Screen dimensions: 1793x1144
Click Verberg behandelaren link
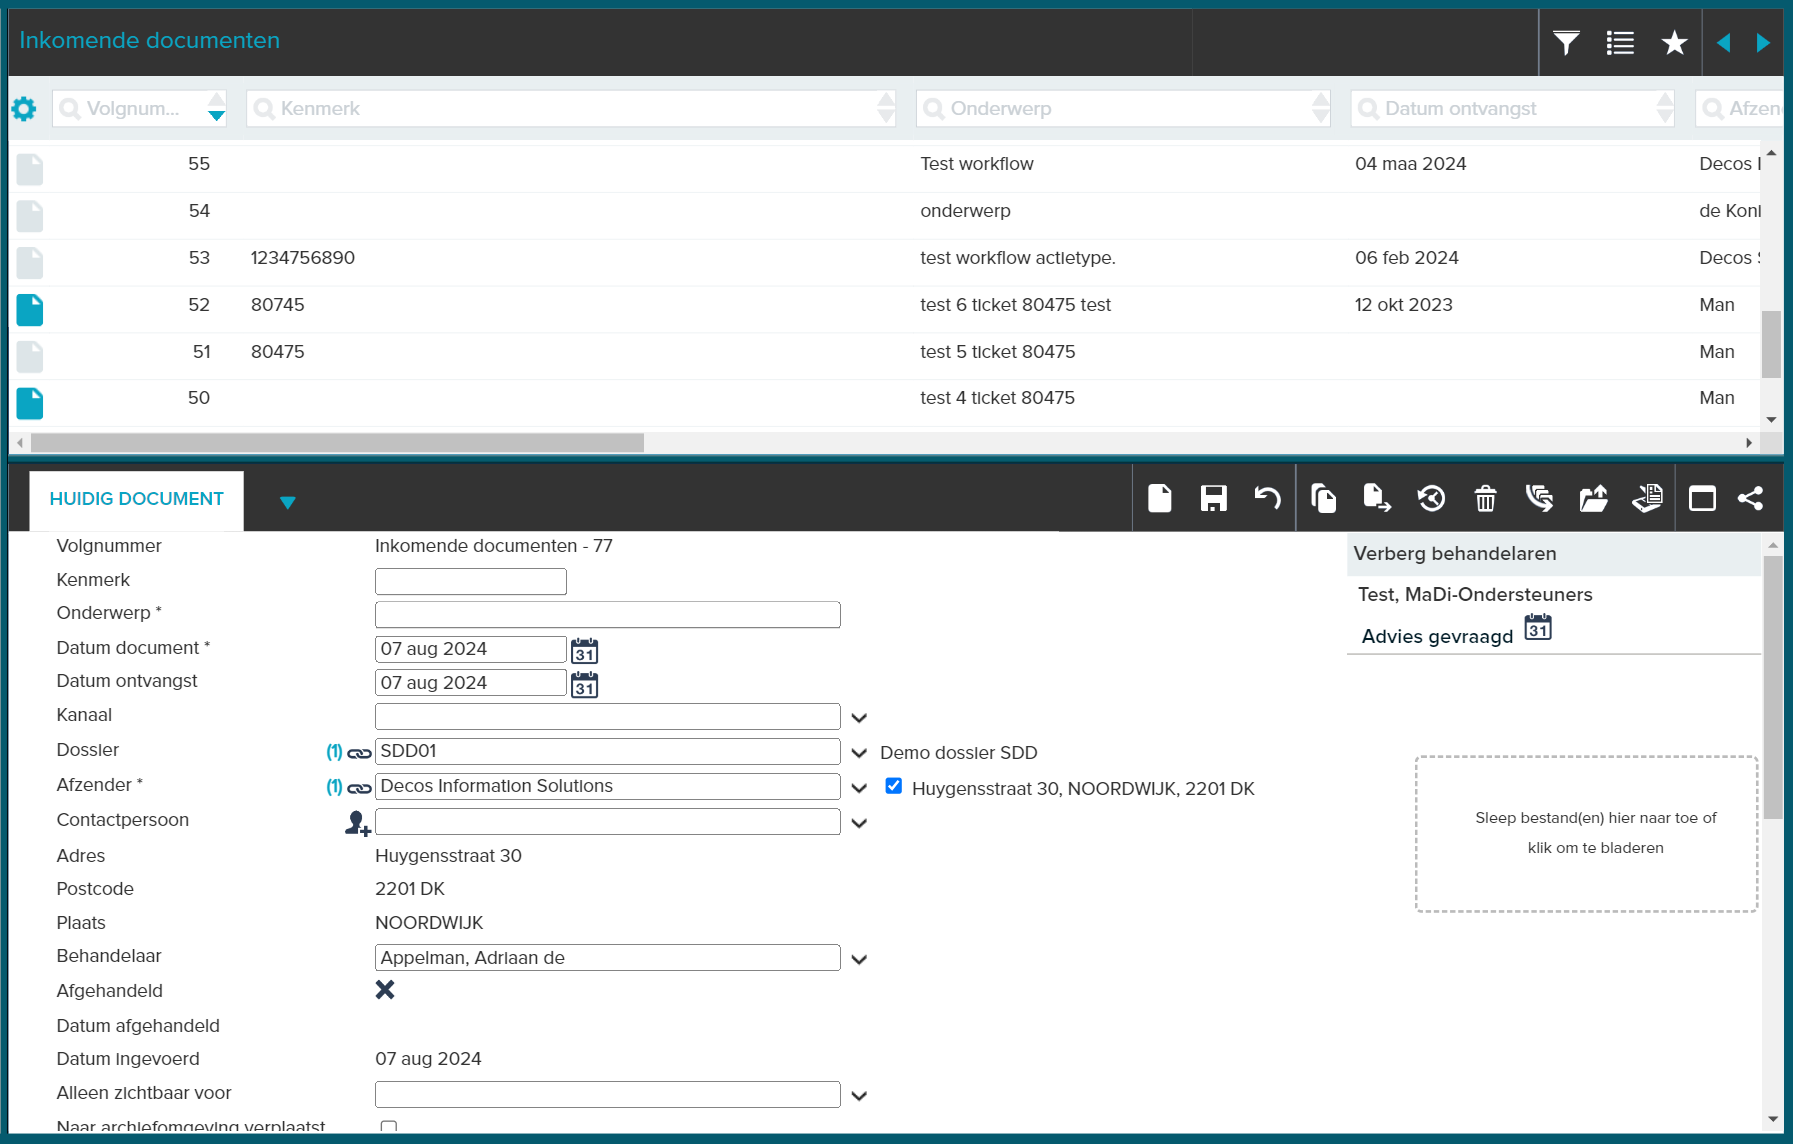point(1455,554)
